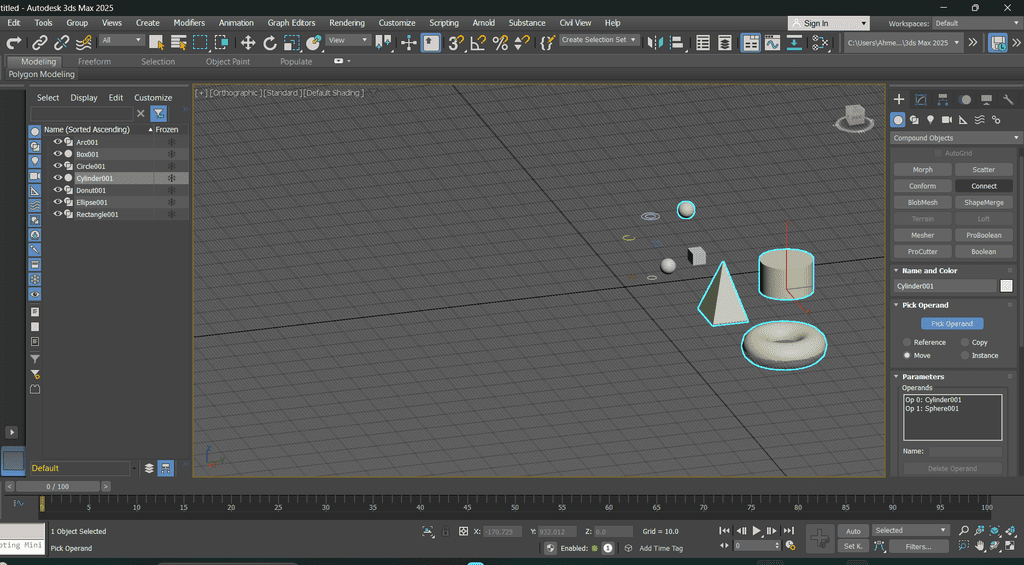Click the Cylinder001 object name field
The height and width of the screenshot is (565, 1024).
[x=945, y=285]
